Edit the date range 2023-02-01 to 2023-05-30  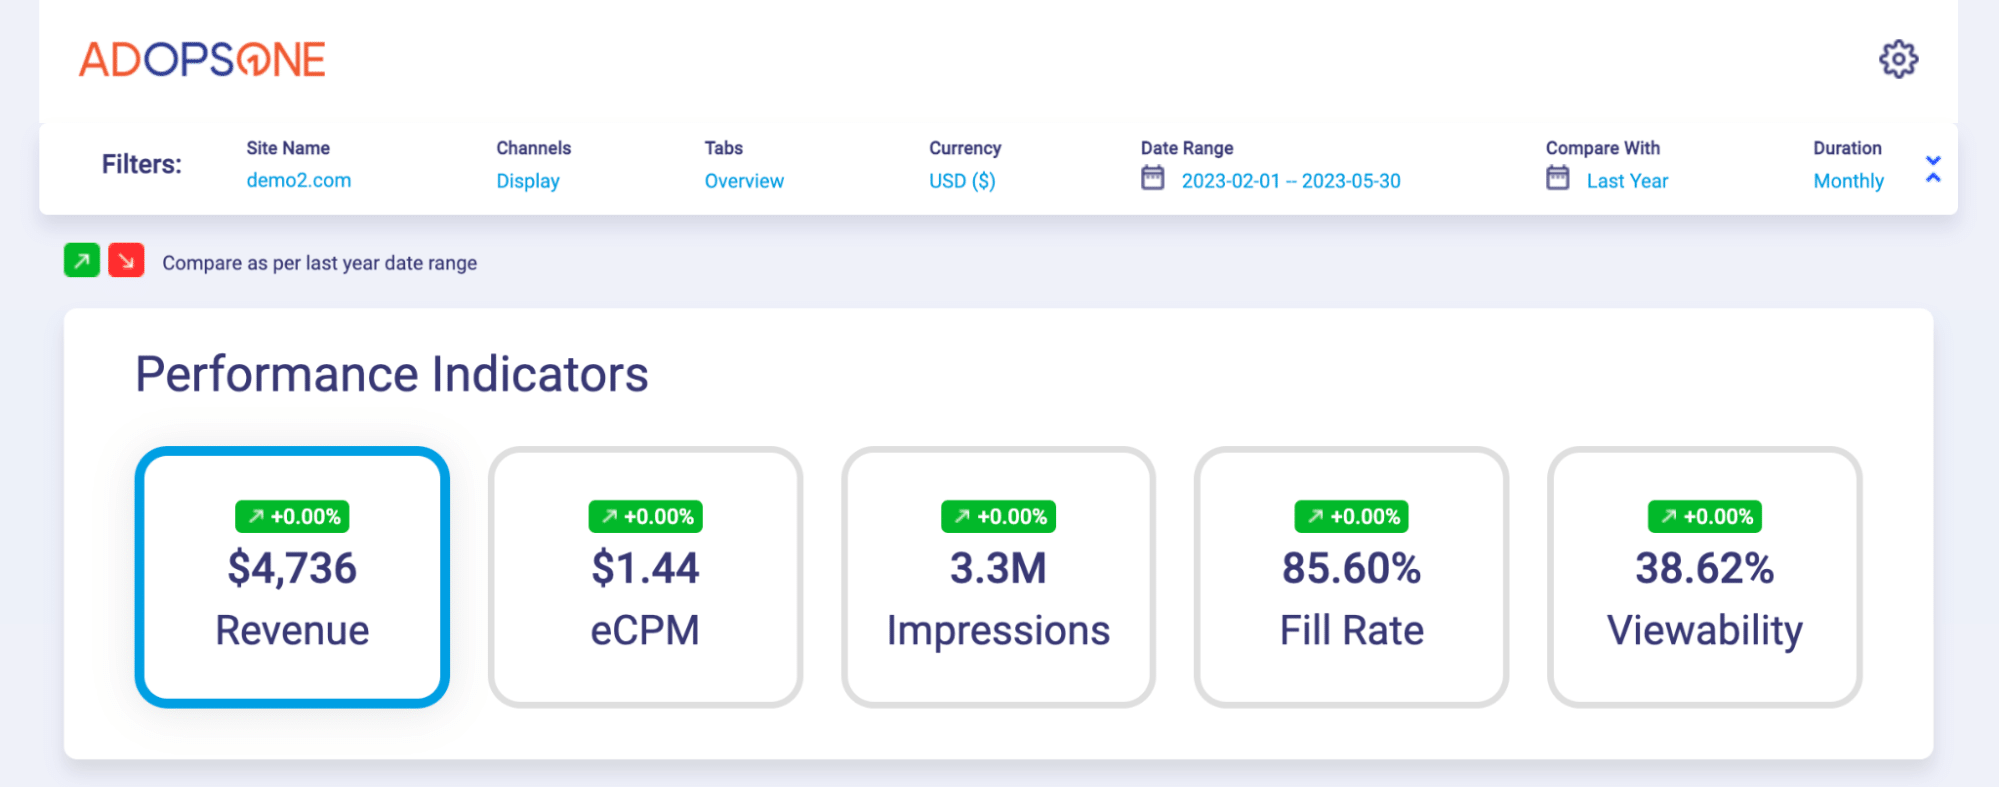pyautogui.click(x=1290, y=181)
